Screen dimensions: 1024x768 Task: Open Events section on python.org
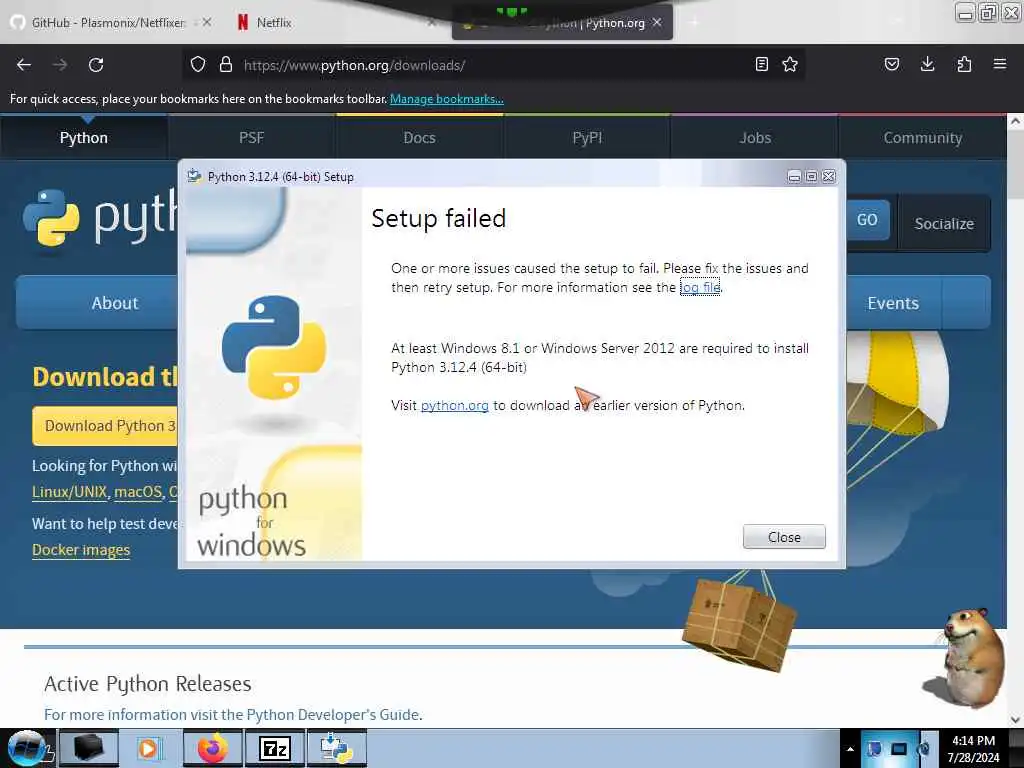(893, 303)
